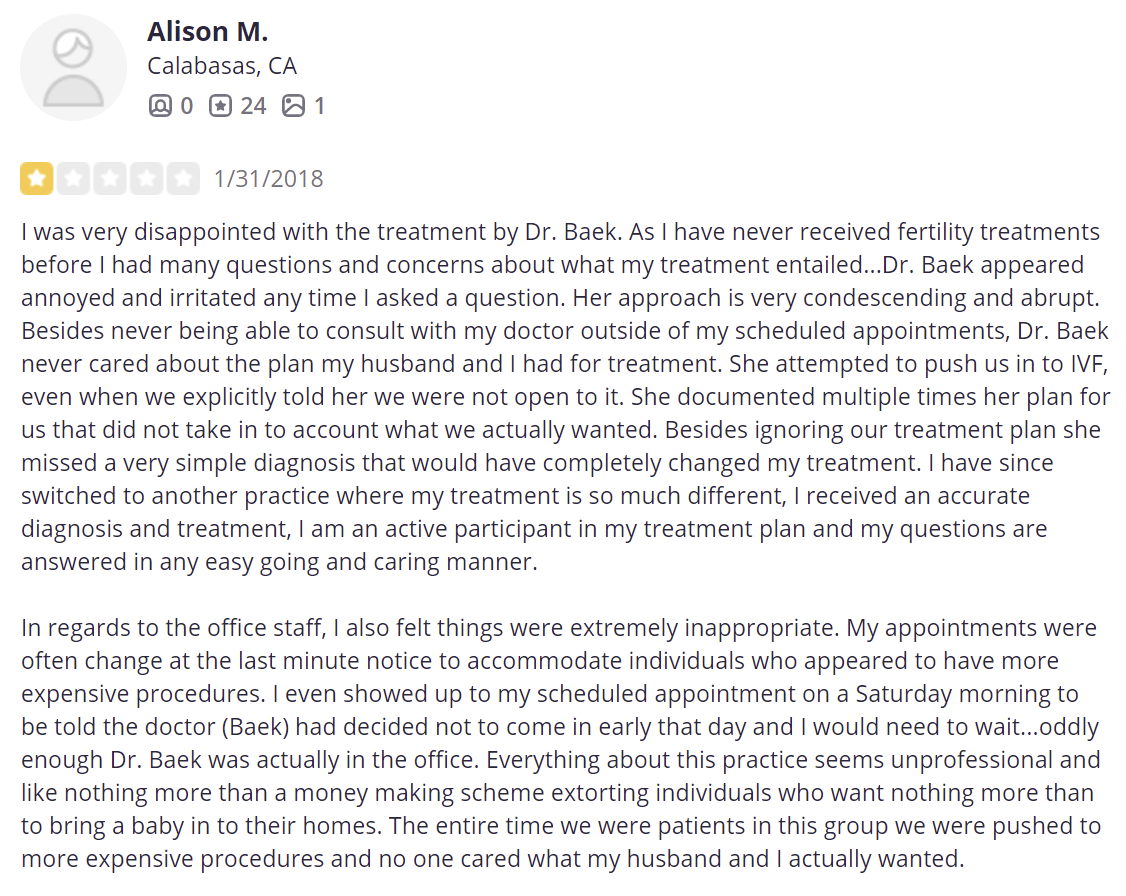Click the third gray rating star
Viewport: 1126px width, 896px height.
click(110, 179)
